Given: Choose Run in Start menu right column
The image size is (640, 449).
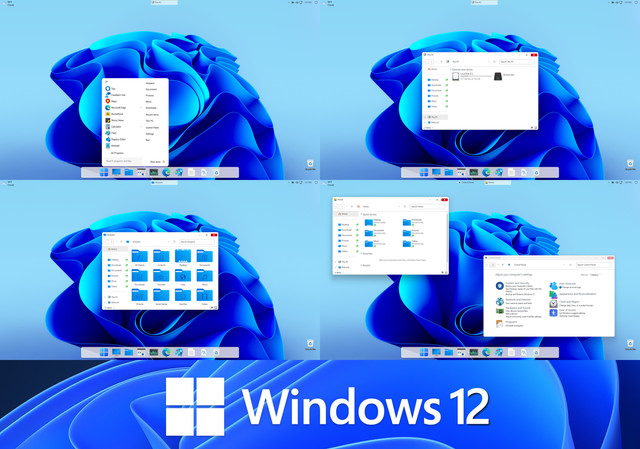Looking at the screenshot, I should pos(148,140).
